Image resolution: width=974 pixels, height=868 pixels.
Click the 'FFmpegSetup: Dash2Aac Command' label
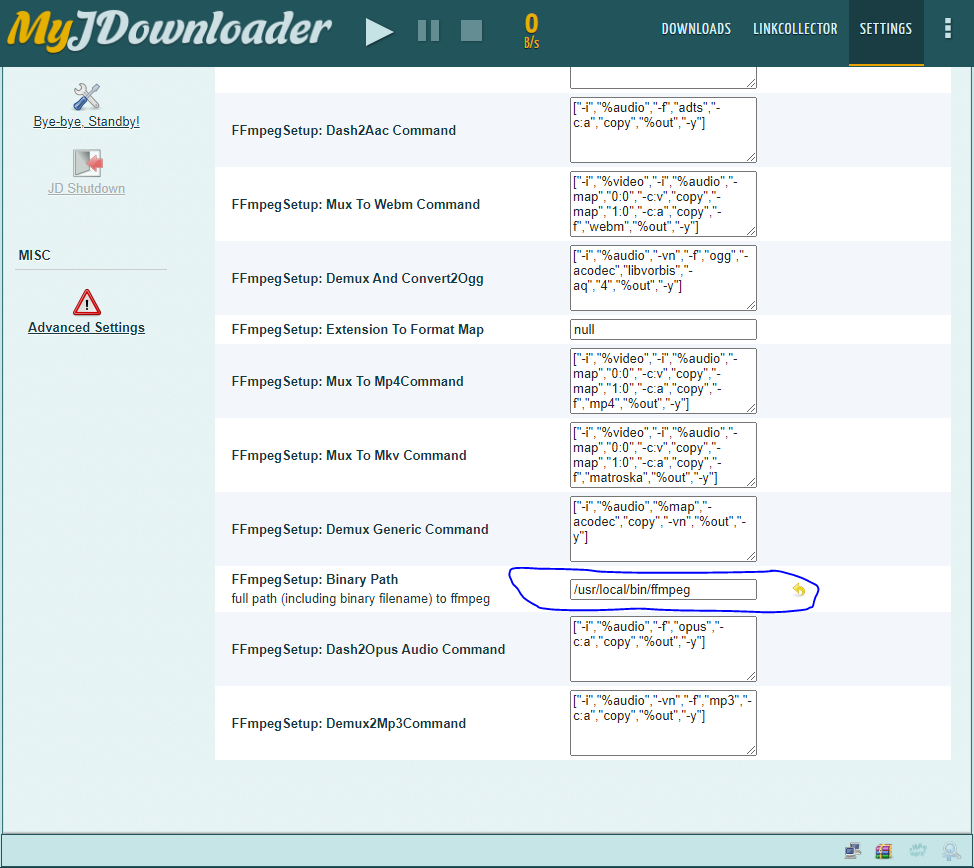(x=344, y=130)
